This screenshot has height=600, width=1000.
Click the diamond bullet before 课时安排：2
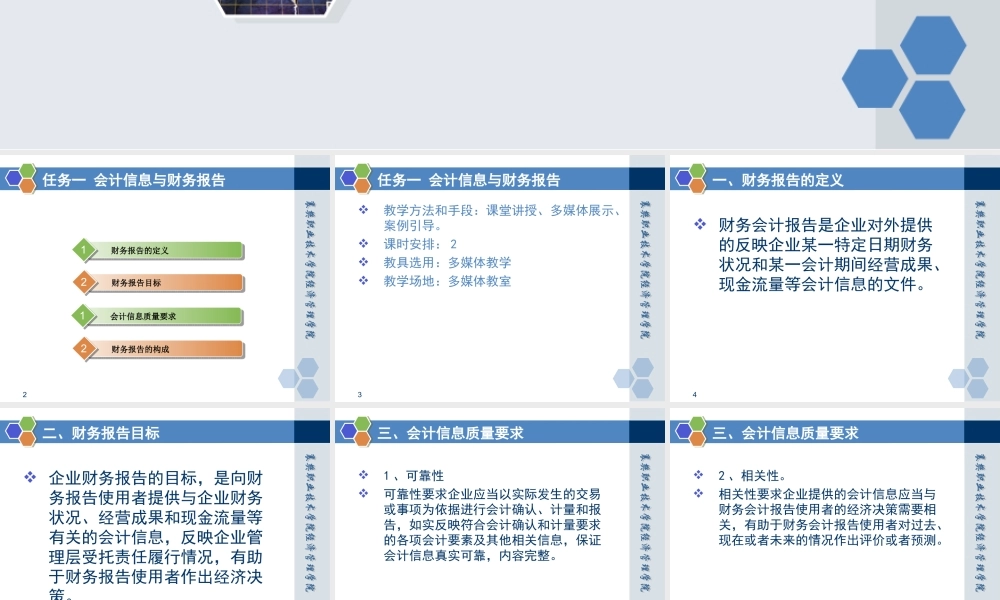[x=362, y=240]
